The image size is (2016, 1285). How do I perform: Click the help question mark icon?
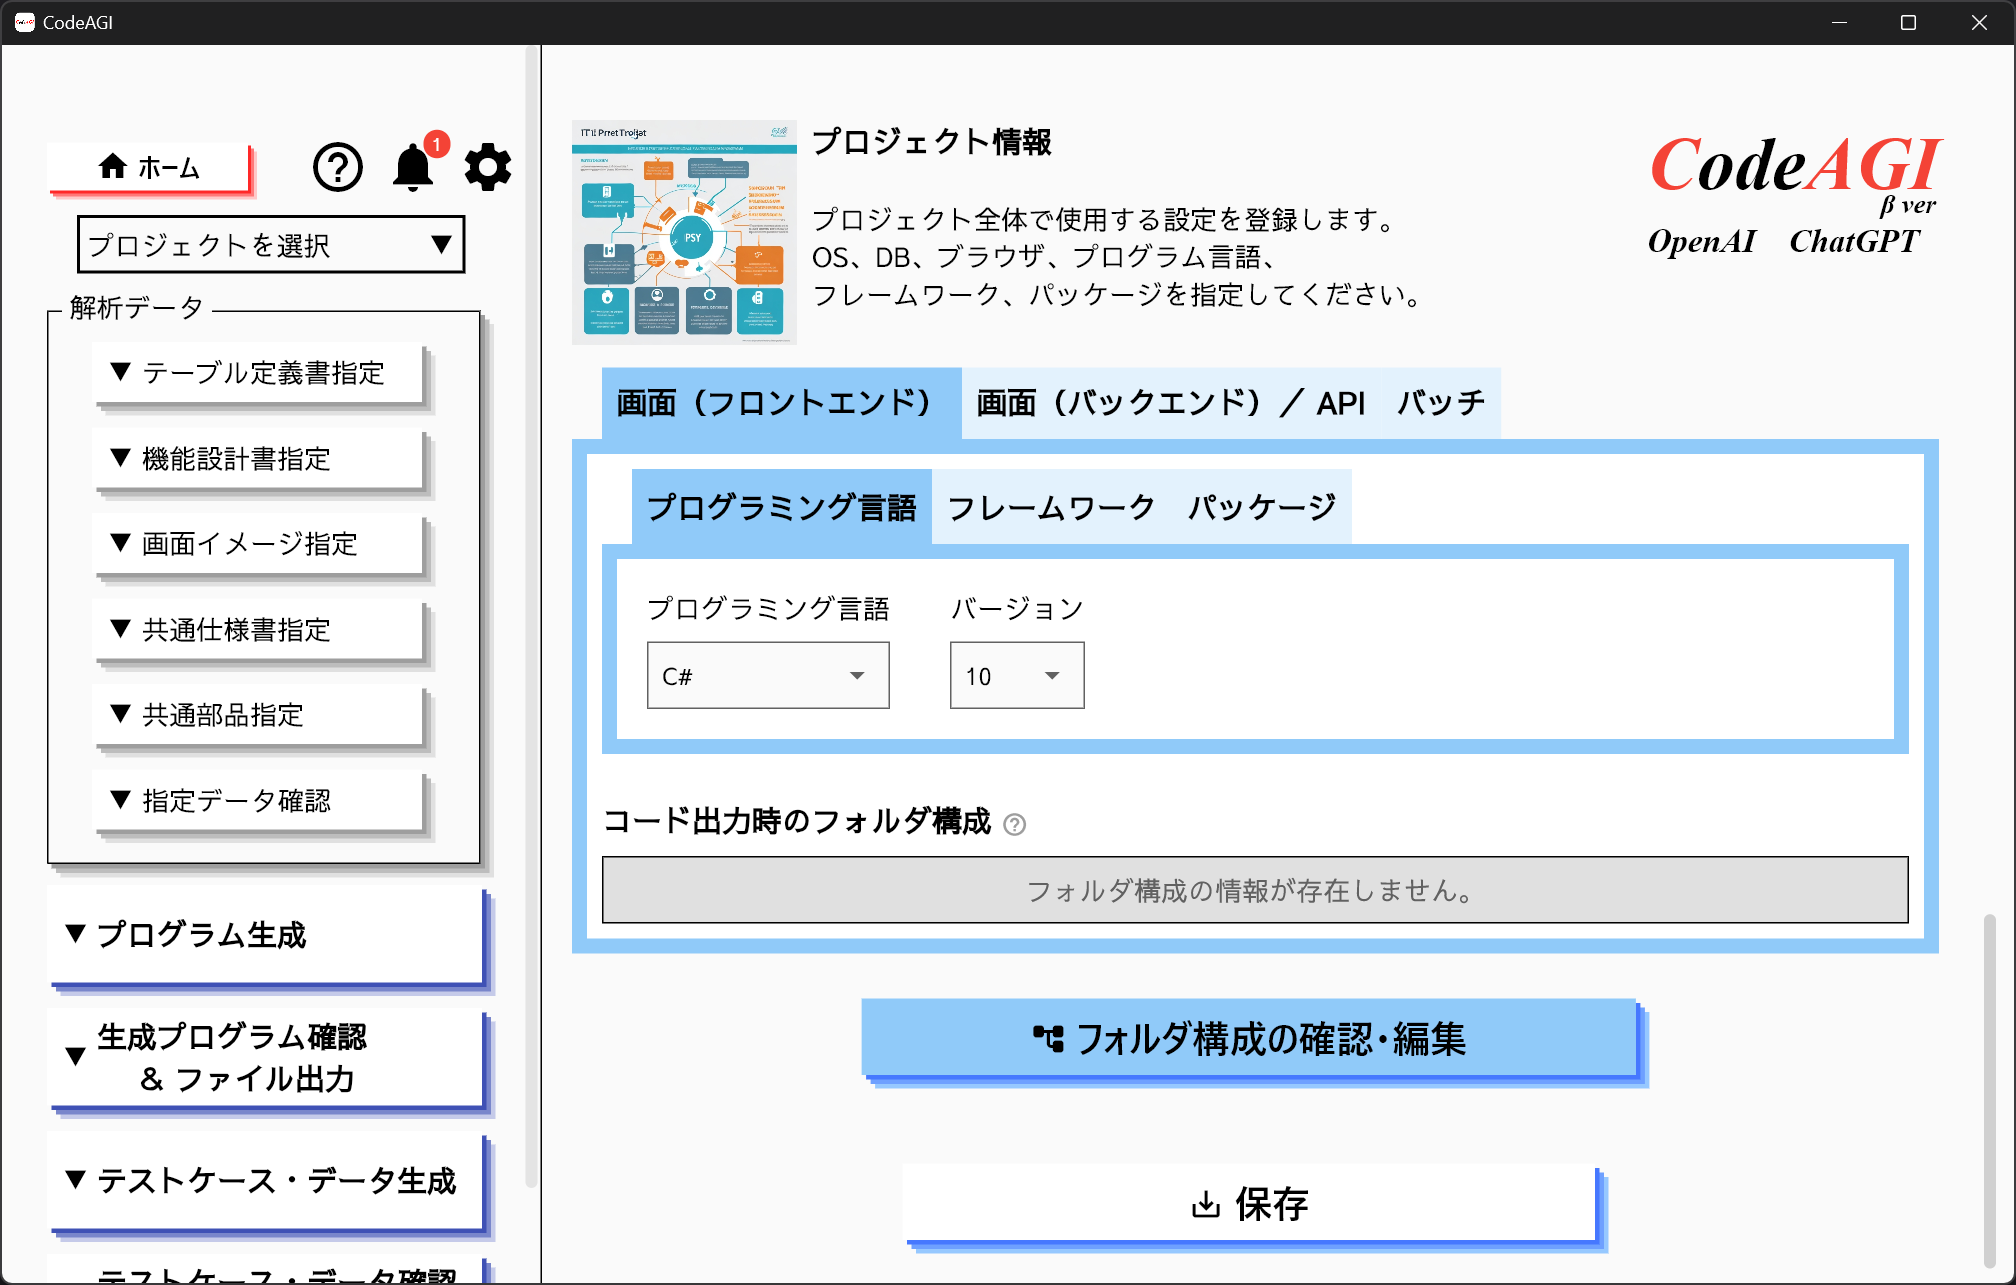pyautogui.click(x=337, y=167)
